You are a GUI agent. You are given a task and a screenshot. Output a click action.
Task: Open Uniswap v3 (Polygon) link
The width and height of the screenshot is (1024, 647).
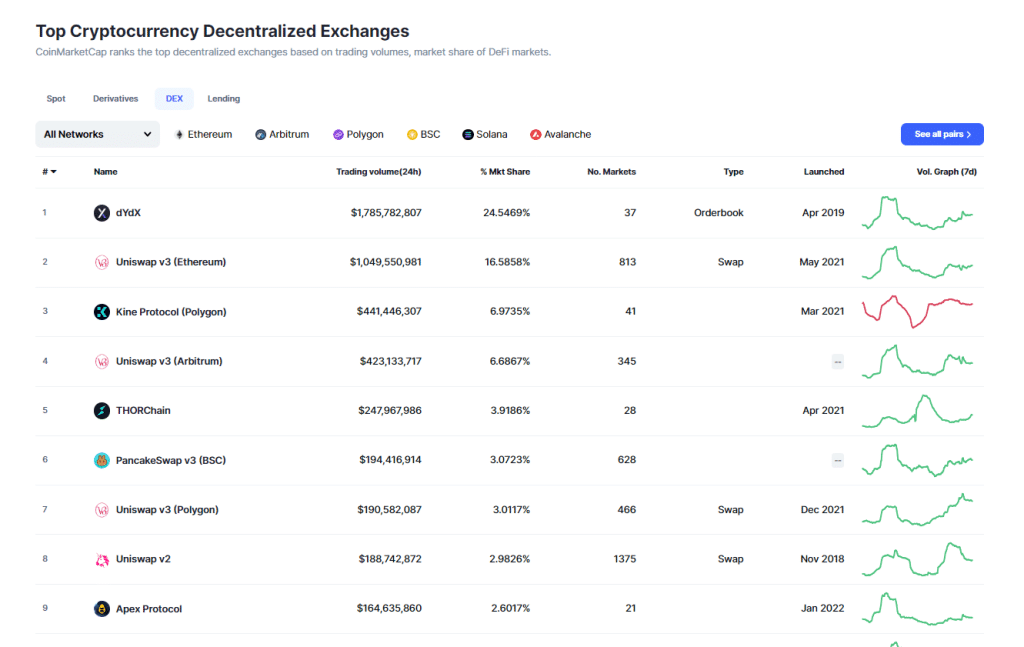pyautogui.click(x=167, y=510)
